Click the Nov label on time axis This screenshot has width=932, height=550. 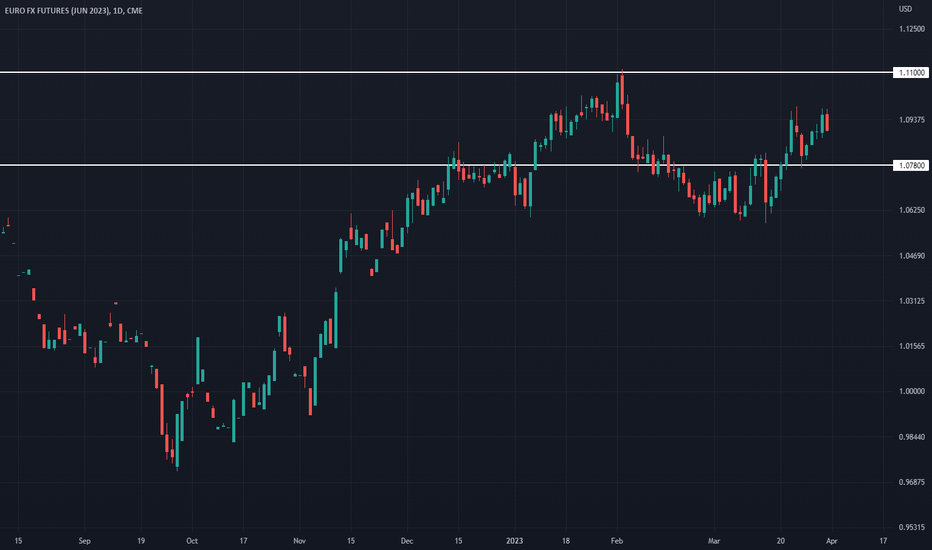300,541
